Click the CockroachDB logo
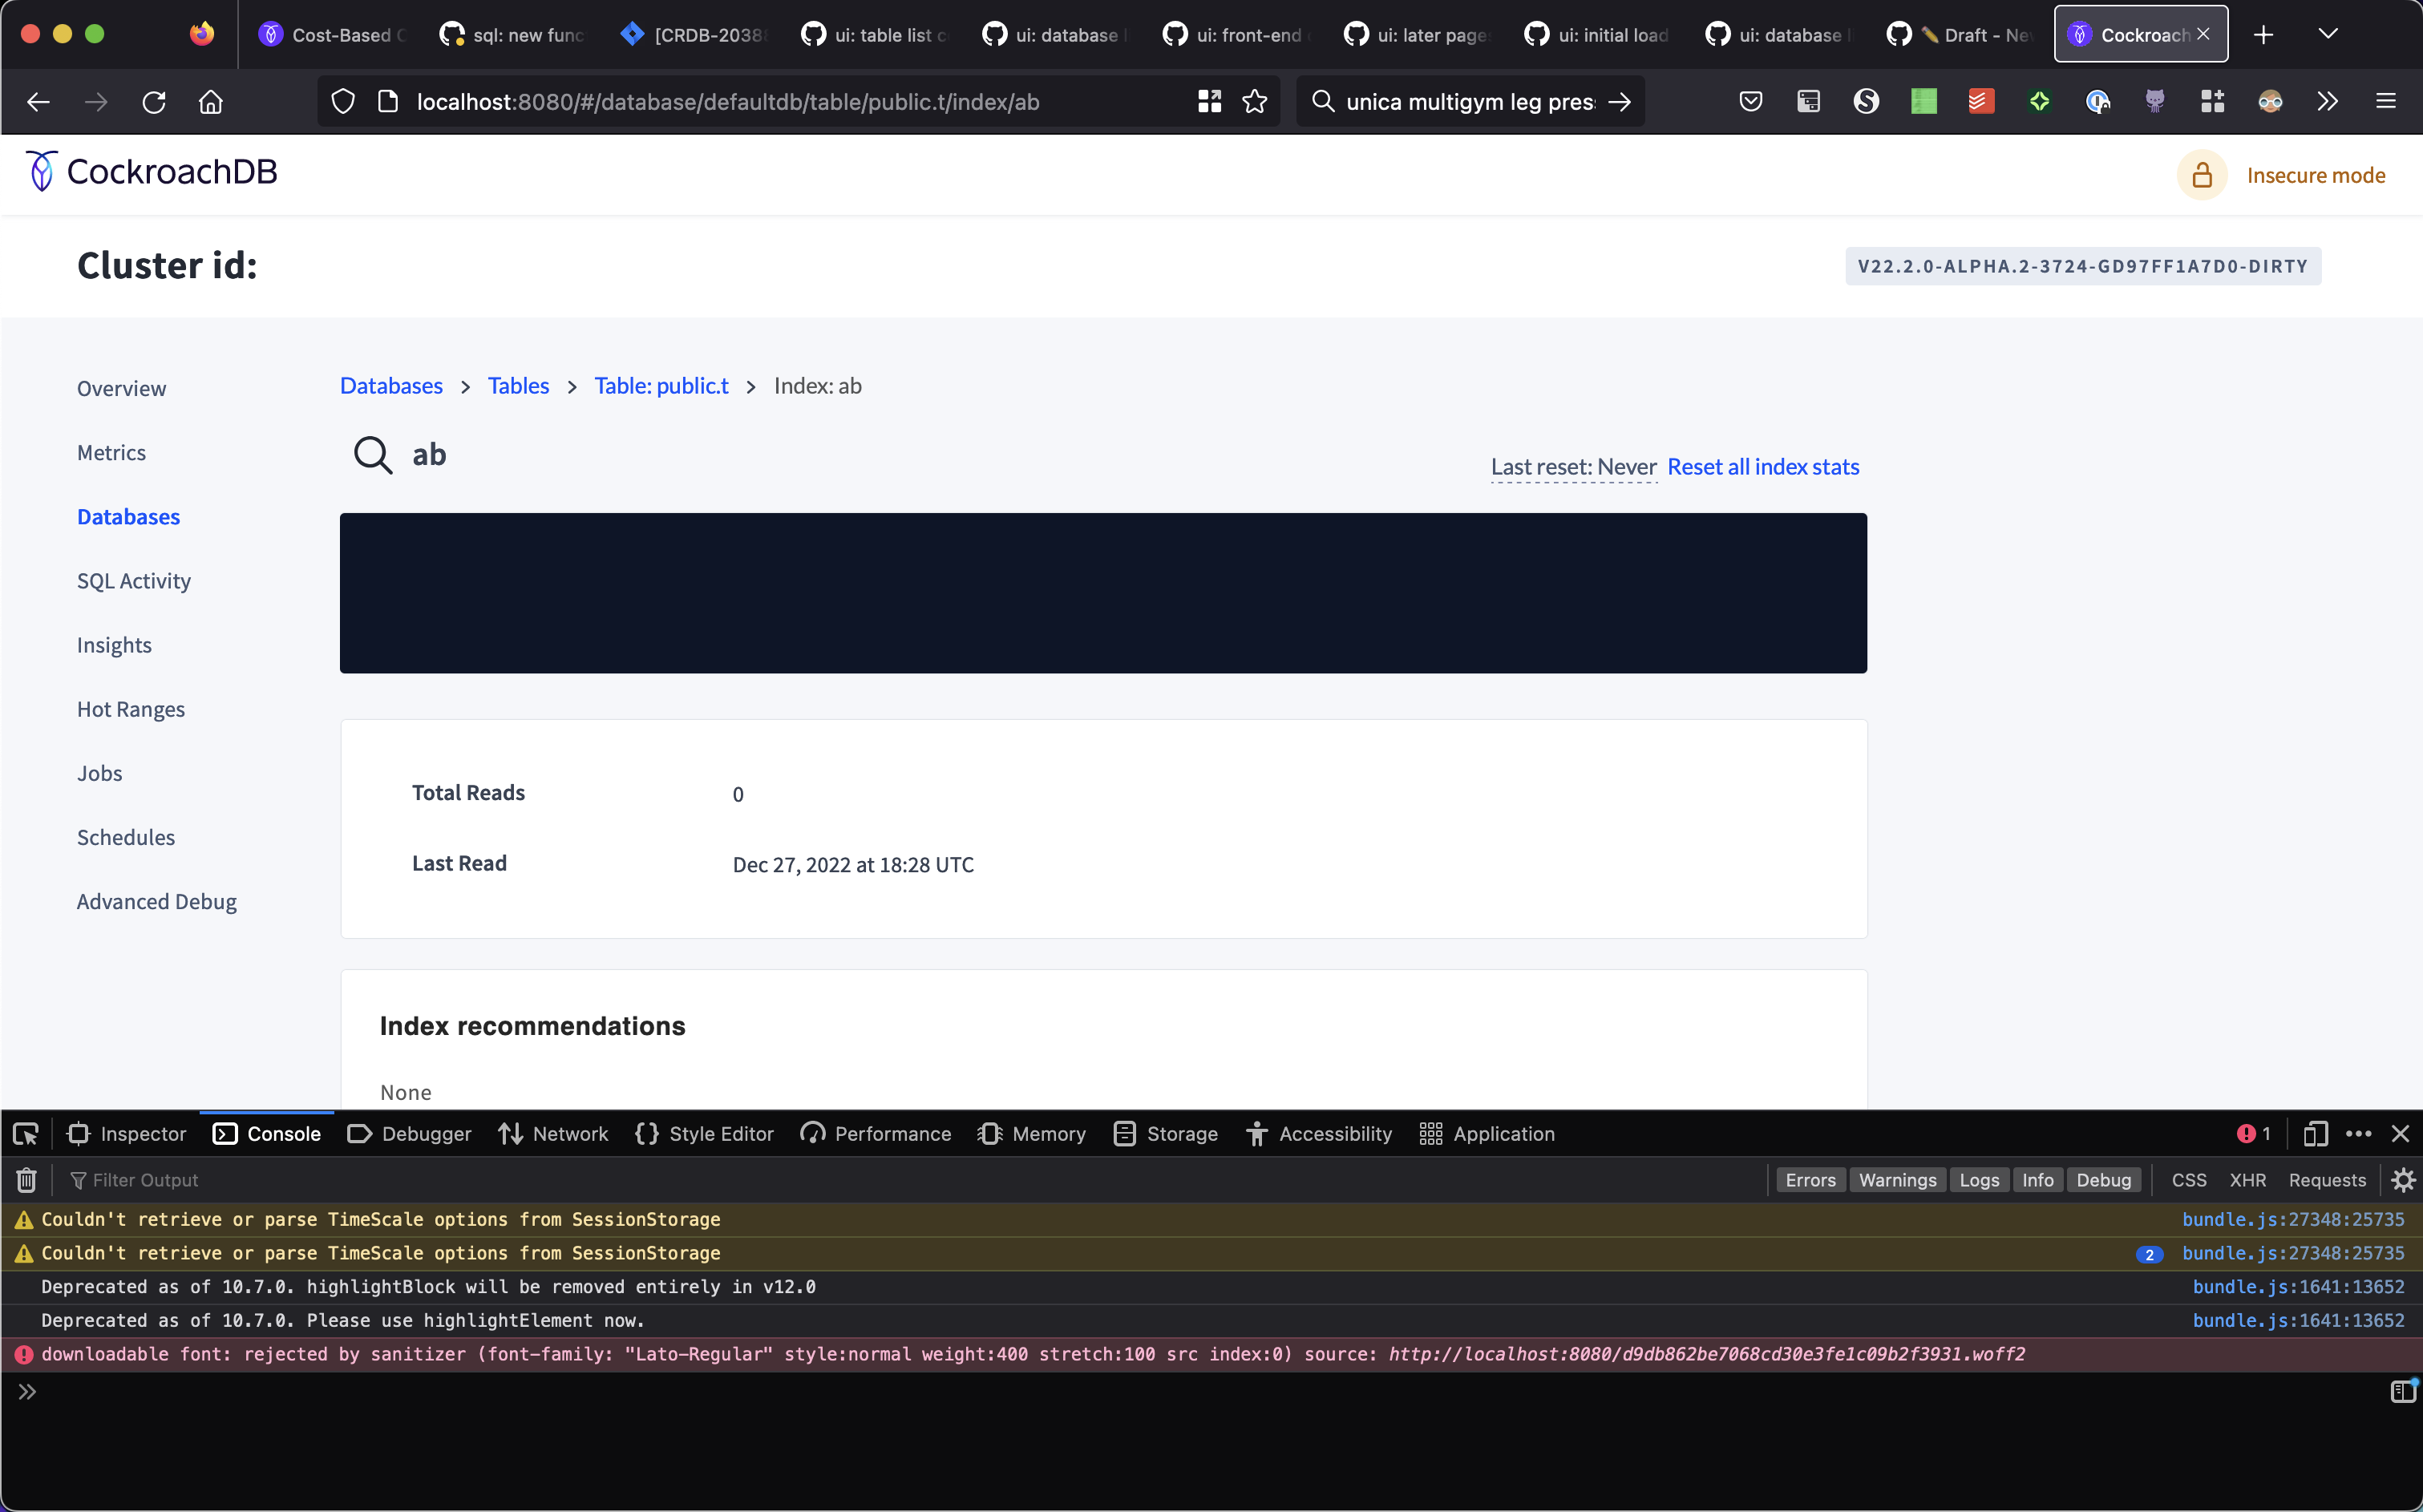The height and width of the screenshot is (1512, 2423). (x=151, y=172)
